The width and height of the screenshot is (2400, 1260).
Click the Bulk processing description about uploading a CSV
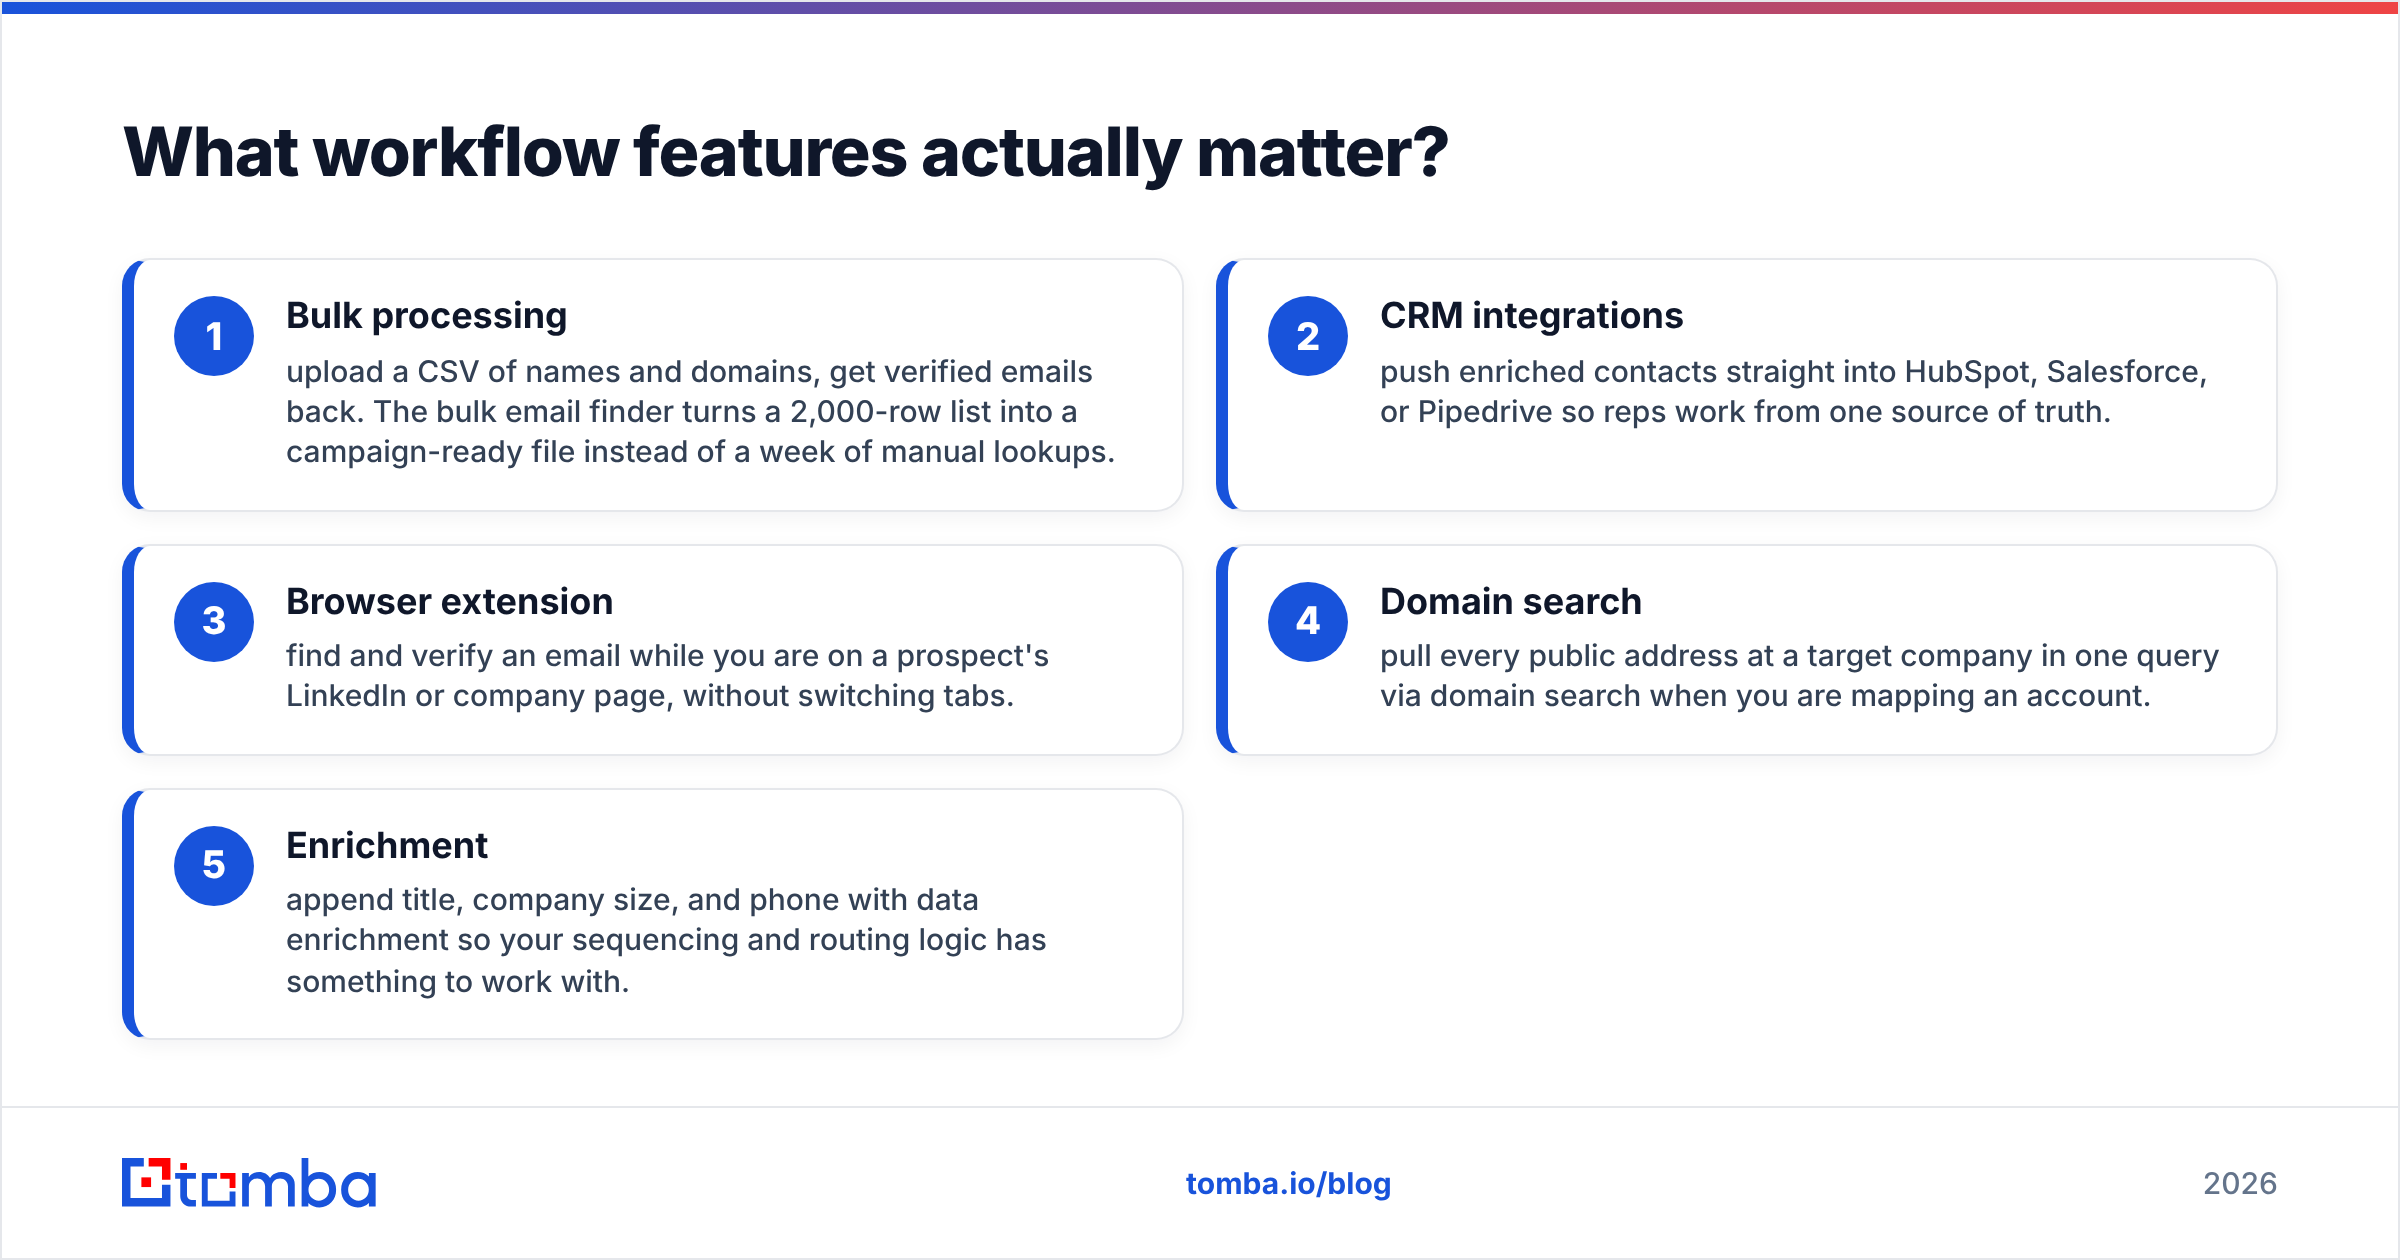coord(700,411)
